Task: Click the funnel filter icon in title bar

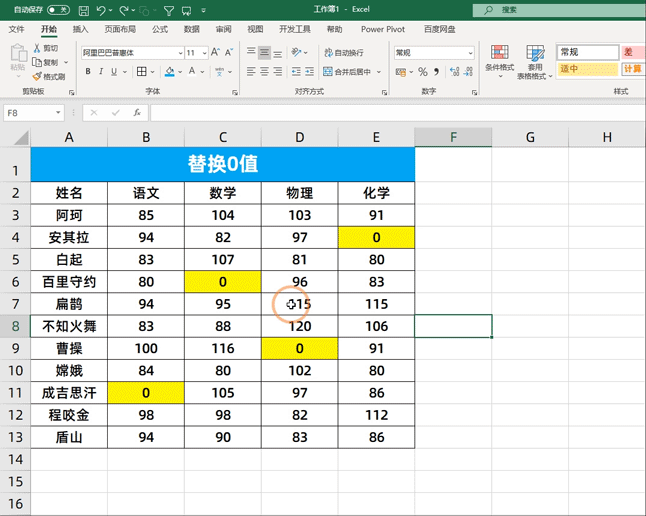Action: 169,10
